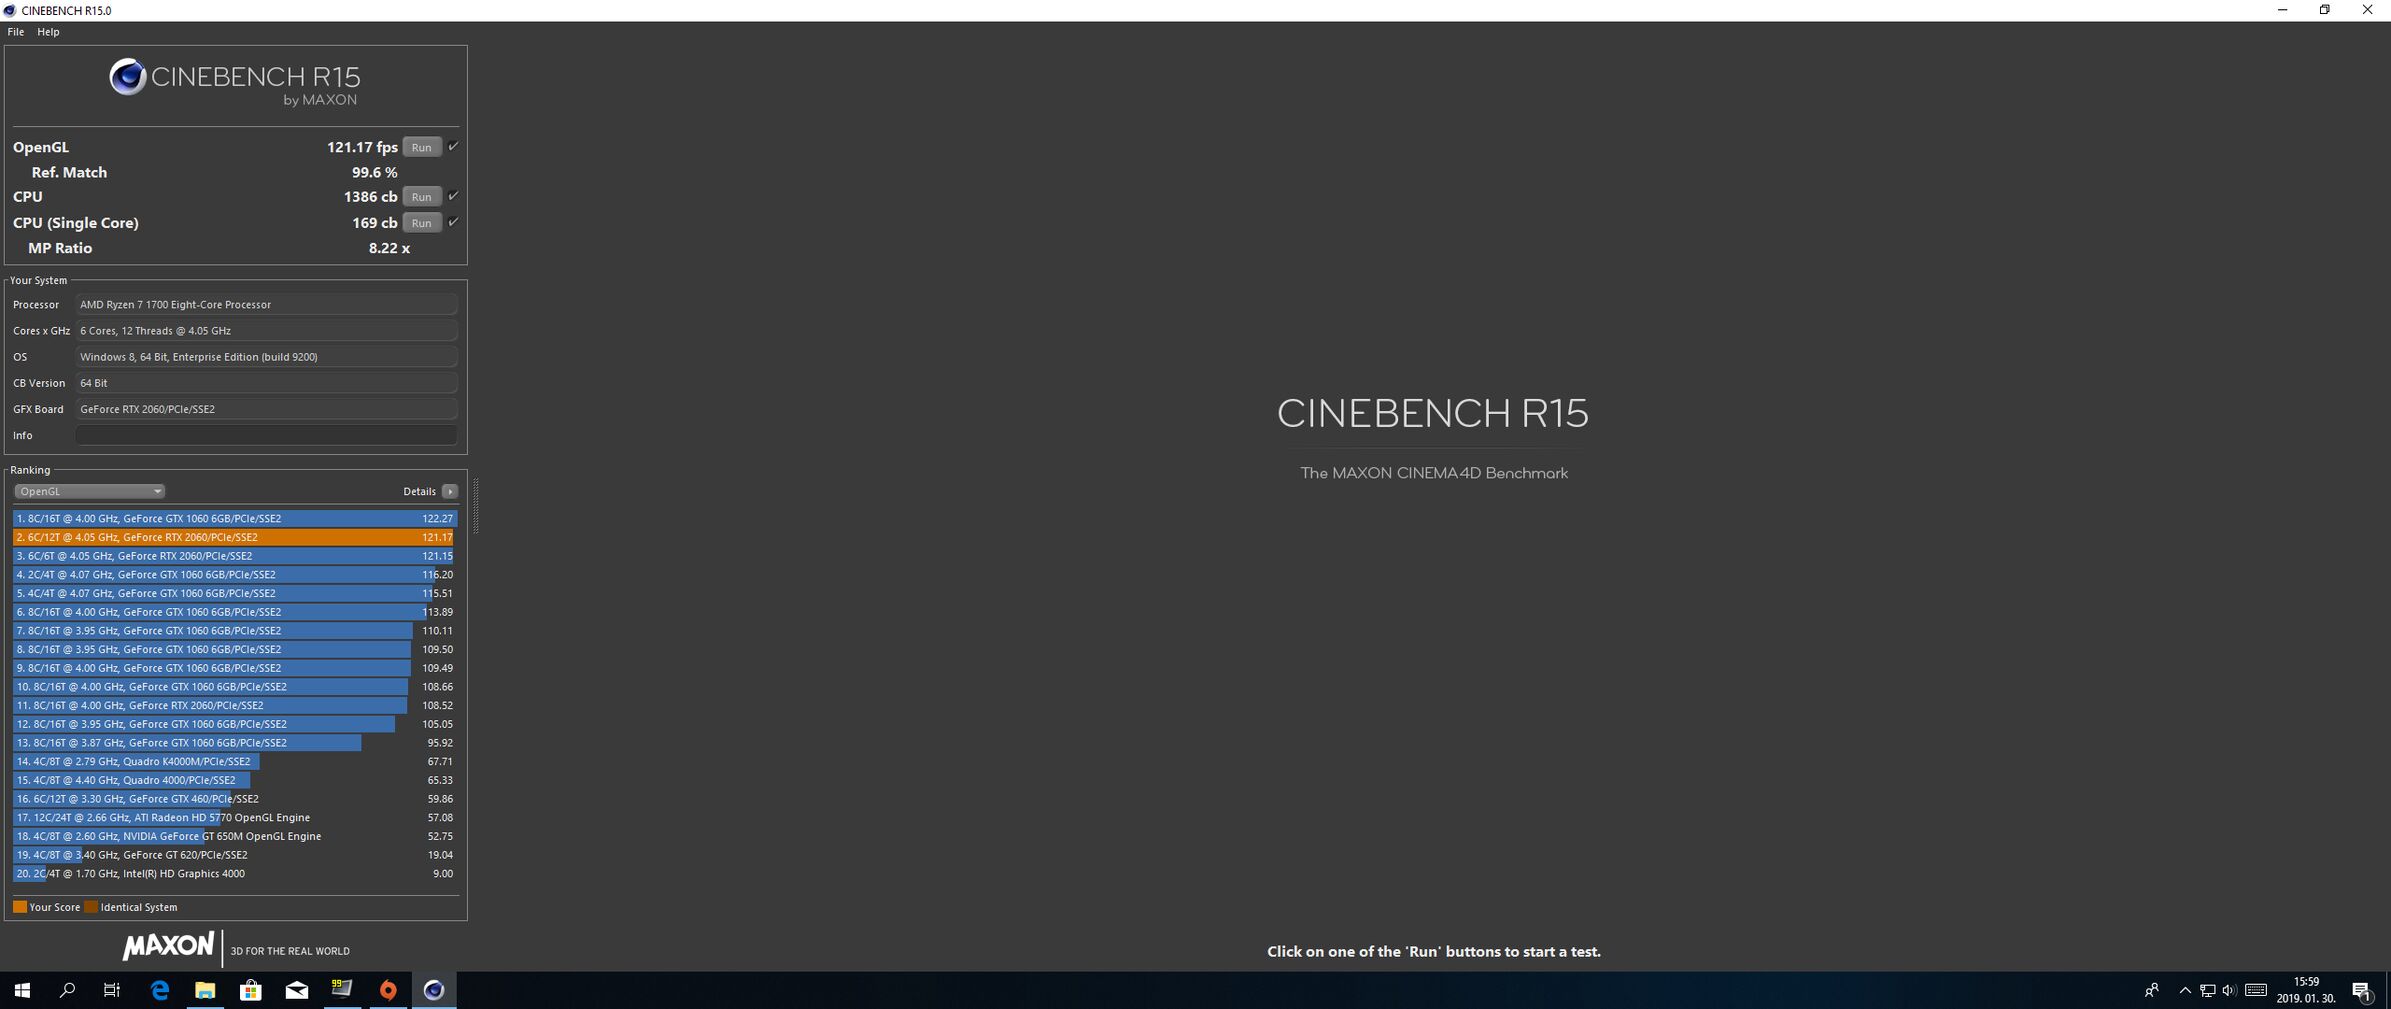Image resolution: width=2391 pixels, height=1009 pixels.
Task: Select ranking row 3 6C/6T scoring 121.15
Action: (x=235, y=556)
